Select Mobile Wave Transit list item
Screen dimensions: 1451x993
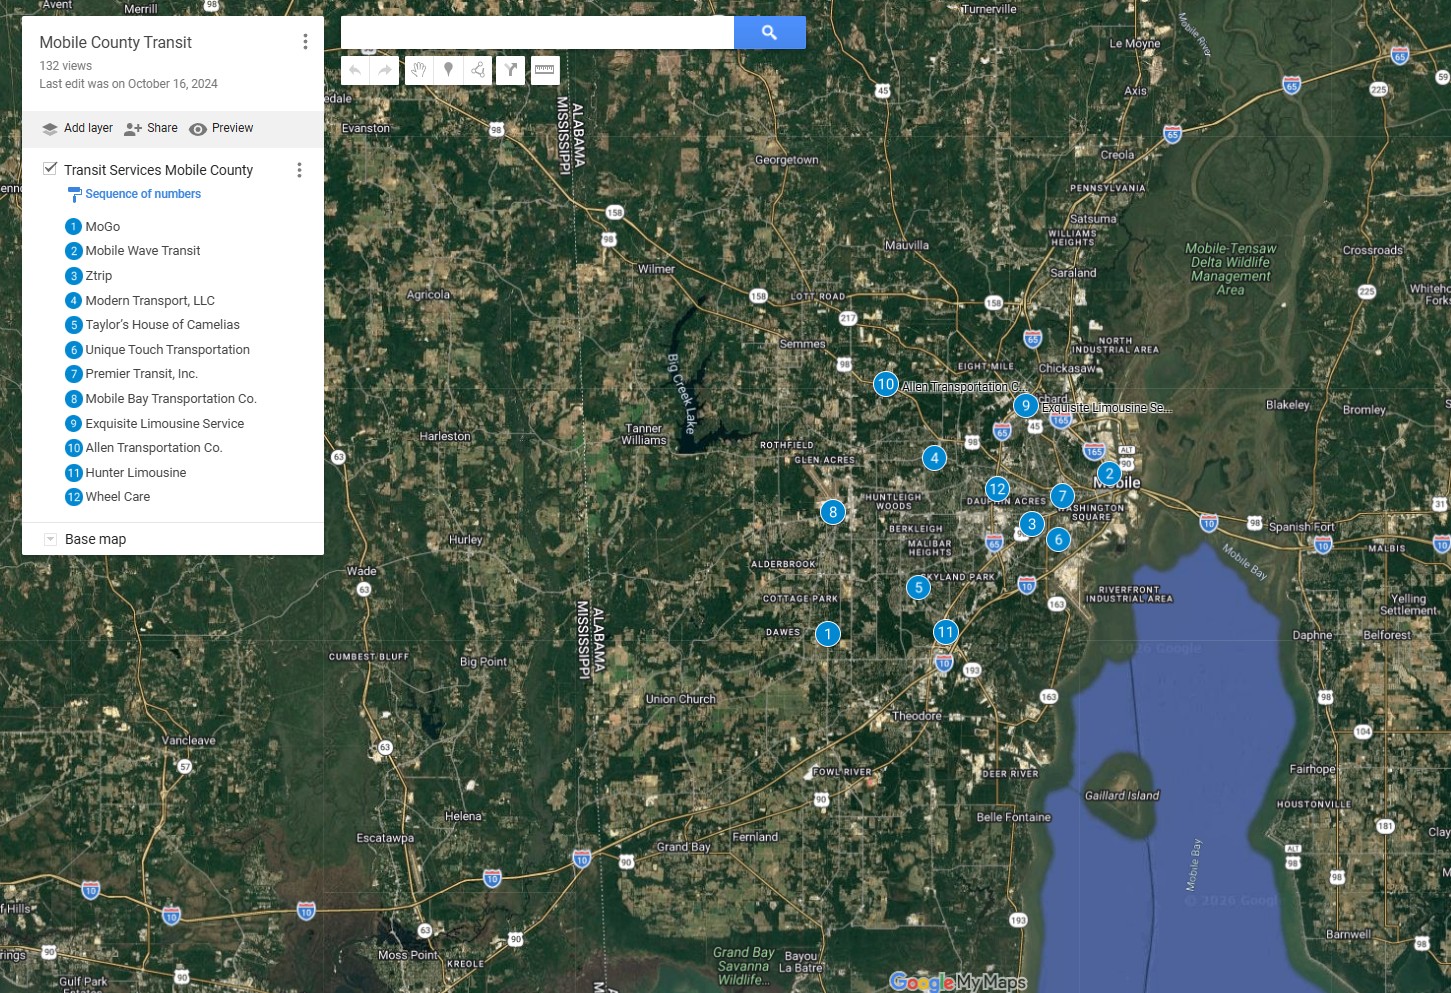[x=143, y=251]
